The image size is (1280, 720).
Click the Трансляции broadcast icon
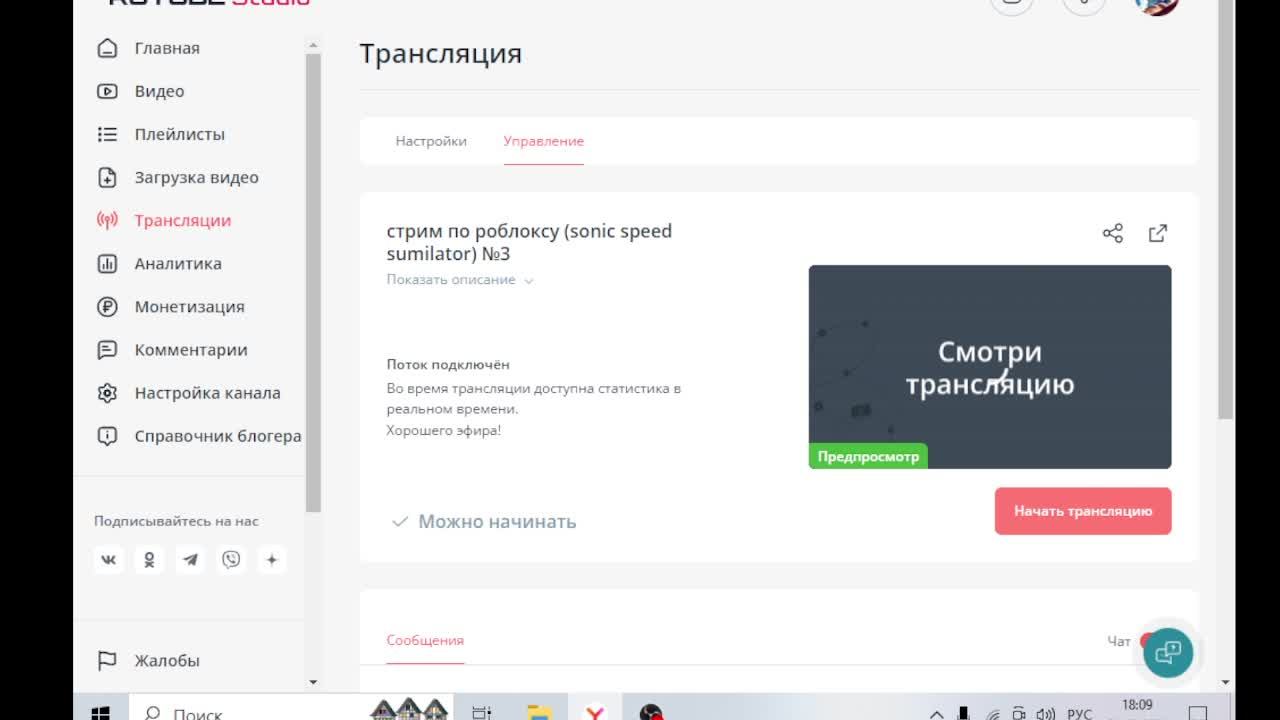tap(107, 220)
